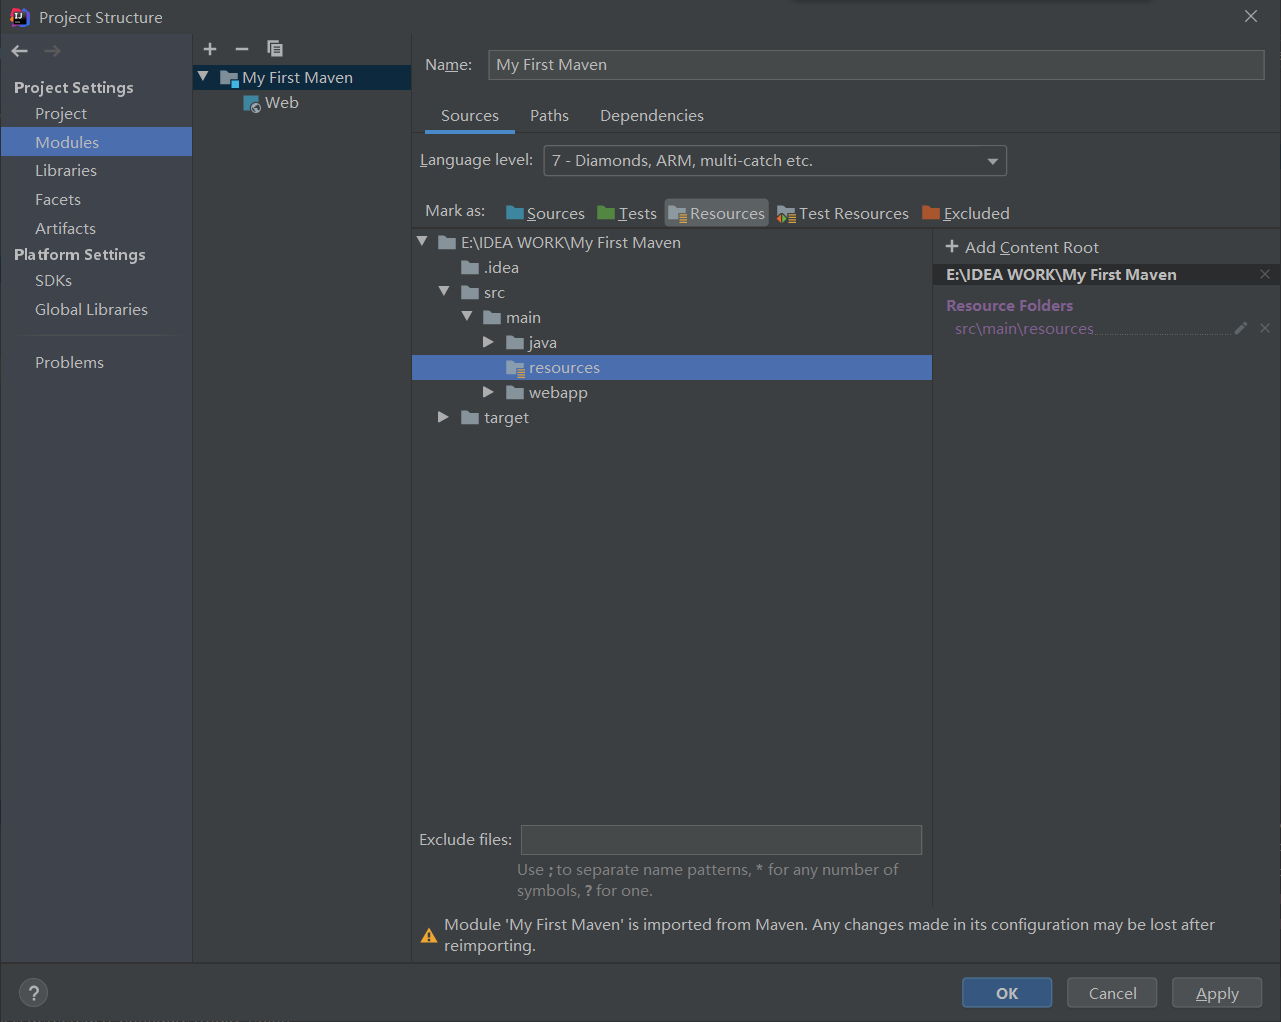Mark folder as Tests
The height and width of the screenshot is (1022, 1281).
(x=627, y=213)
